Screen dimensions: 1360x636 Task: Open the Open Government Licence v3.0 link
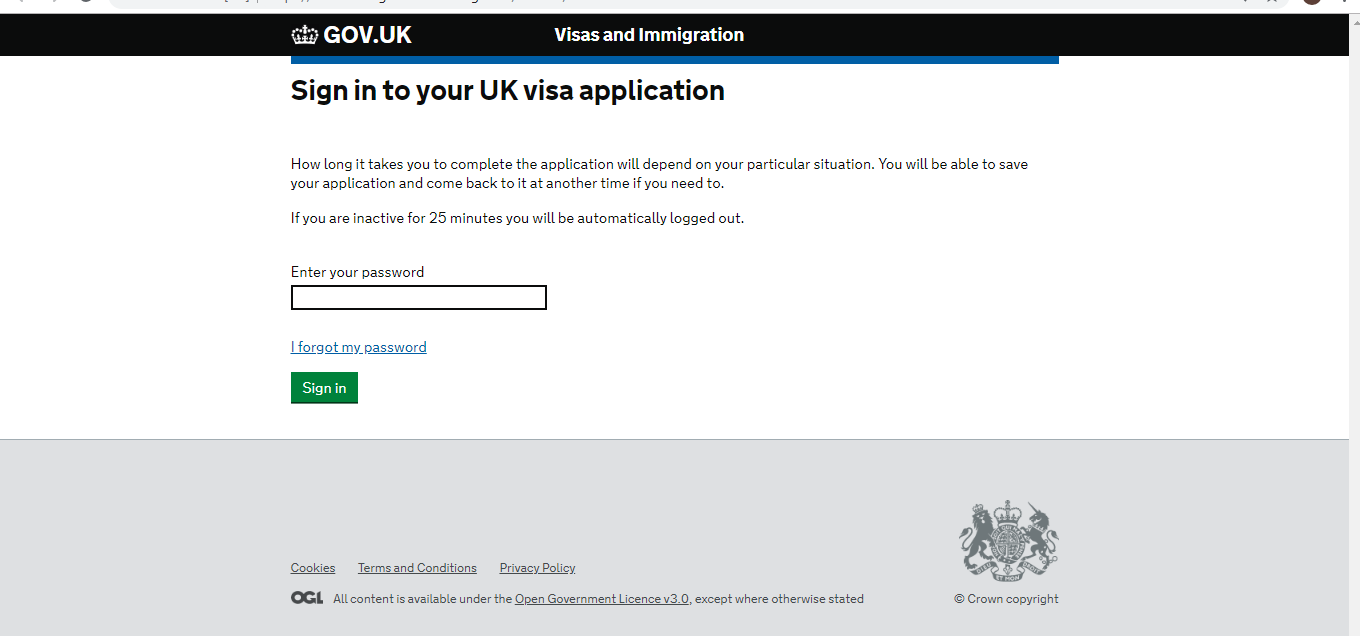tap(600, 598)
